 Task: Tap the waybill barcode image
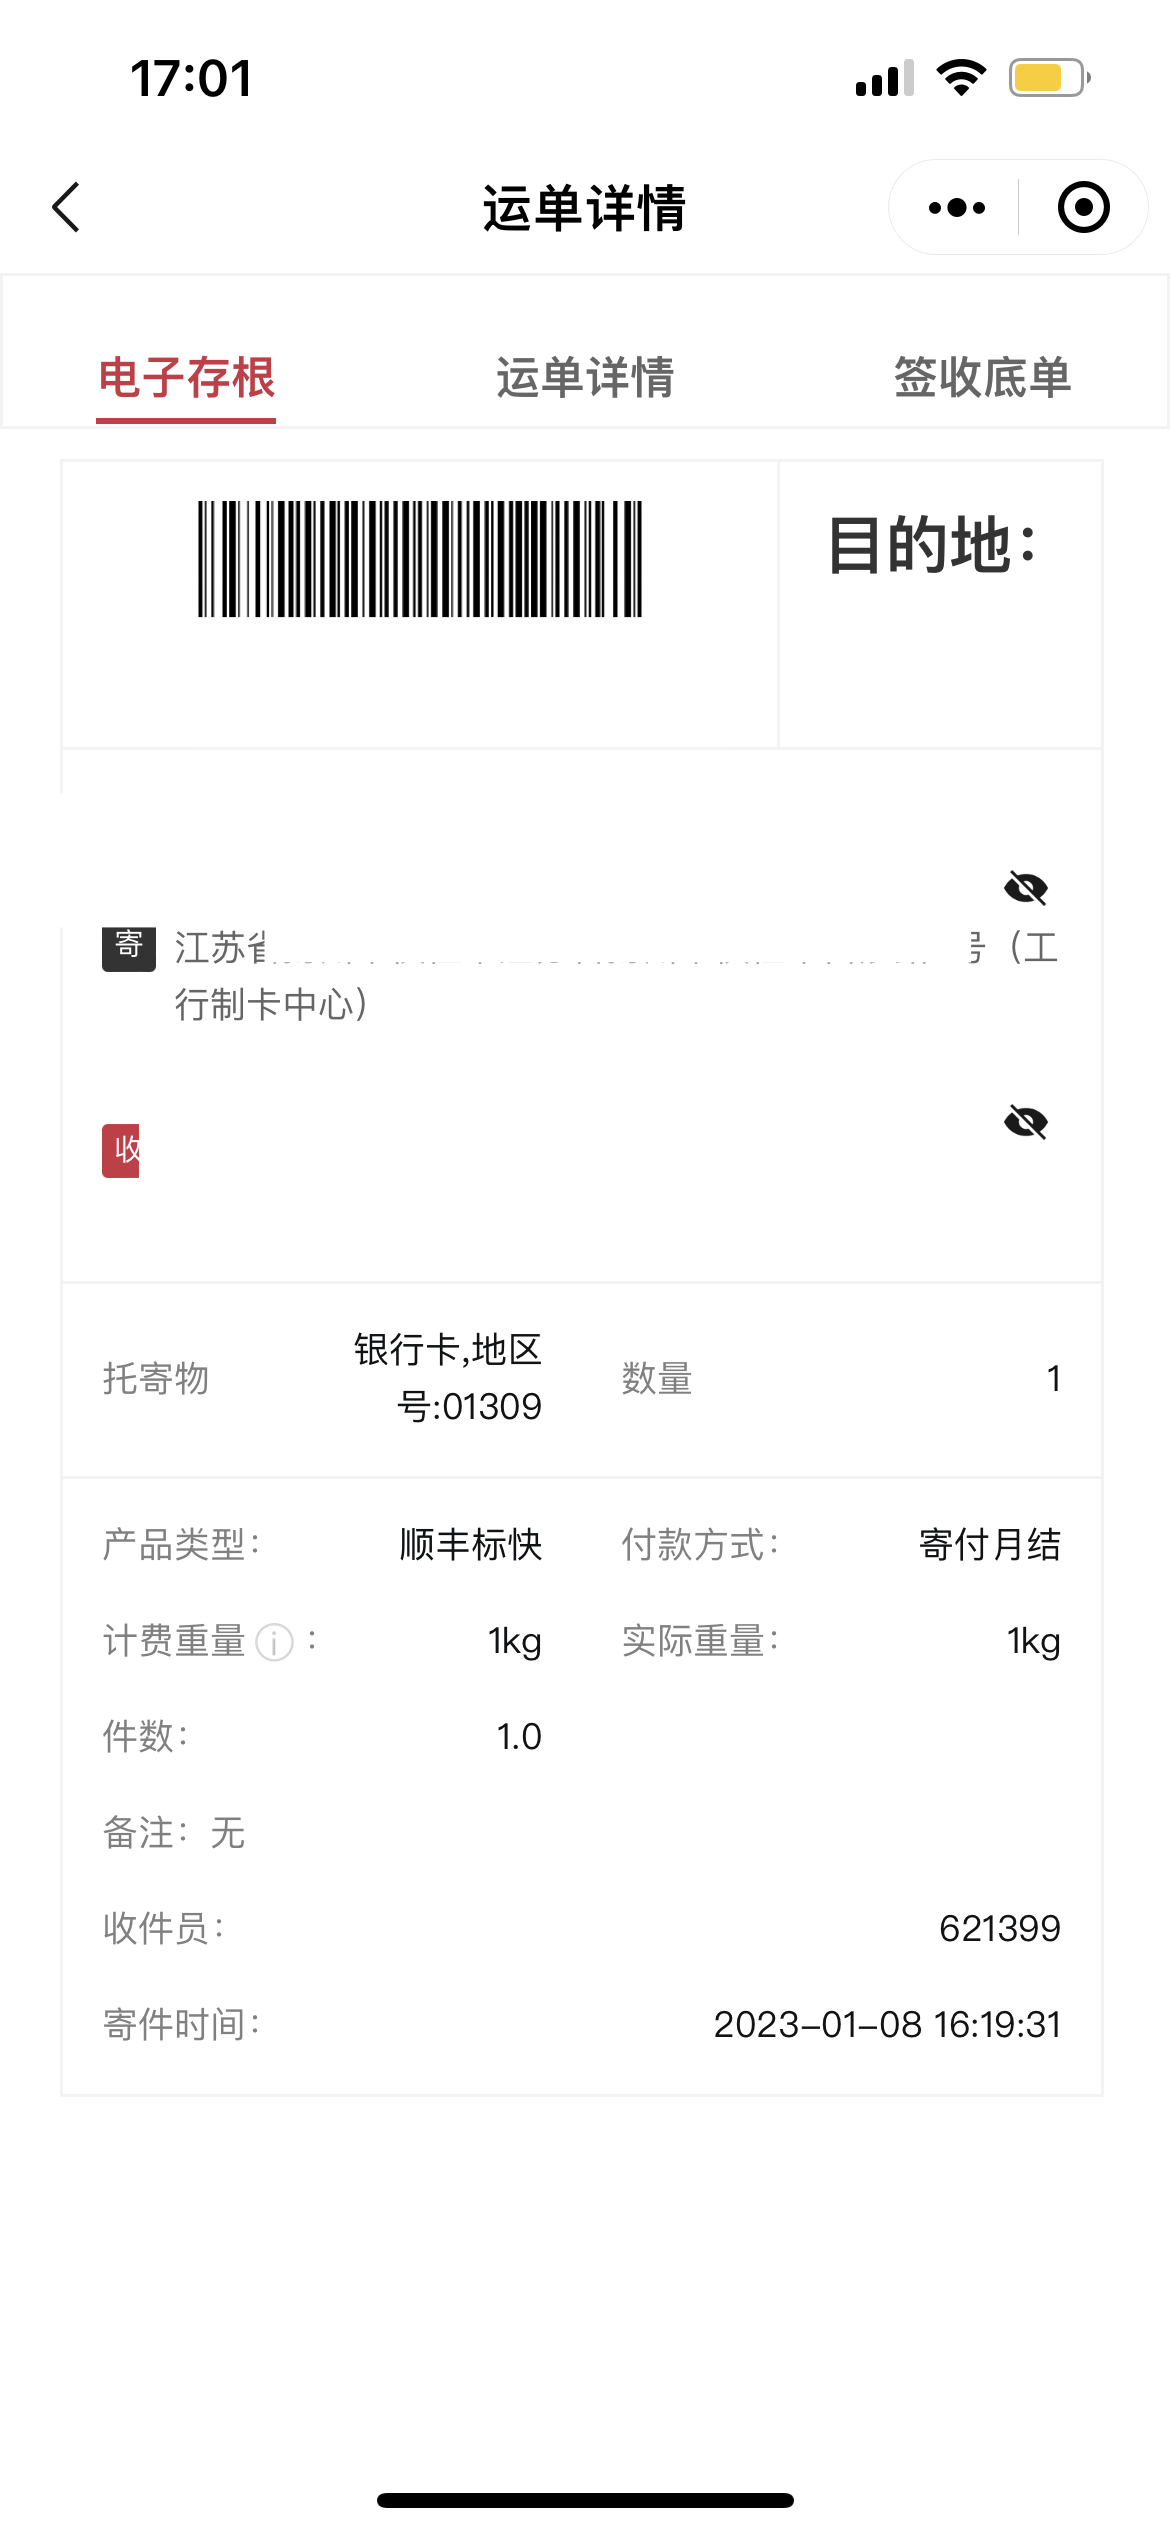(420, 559)
